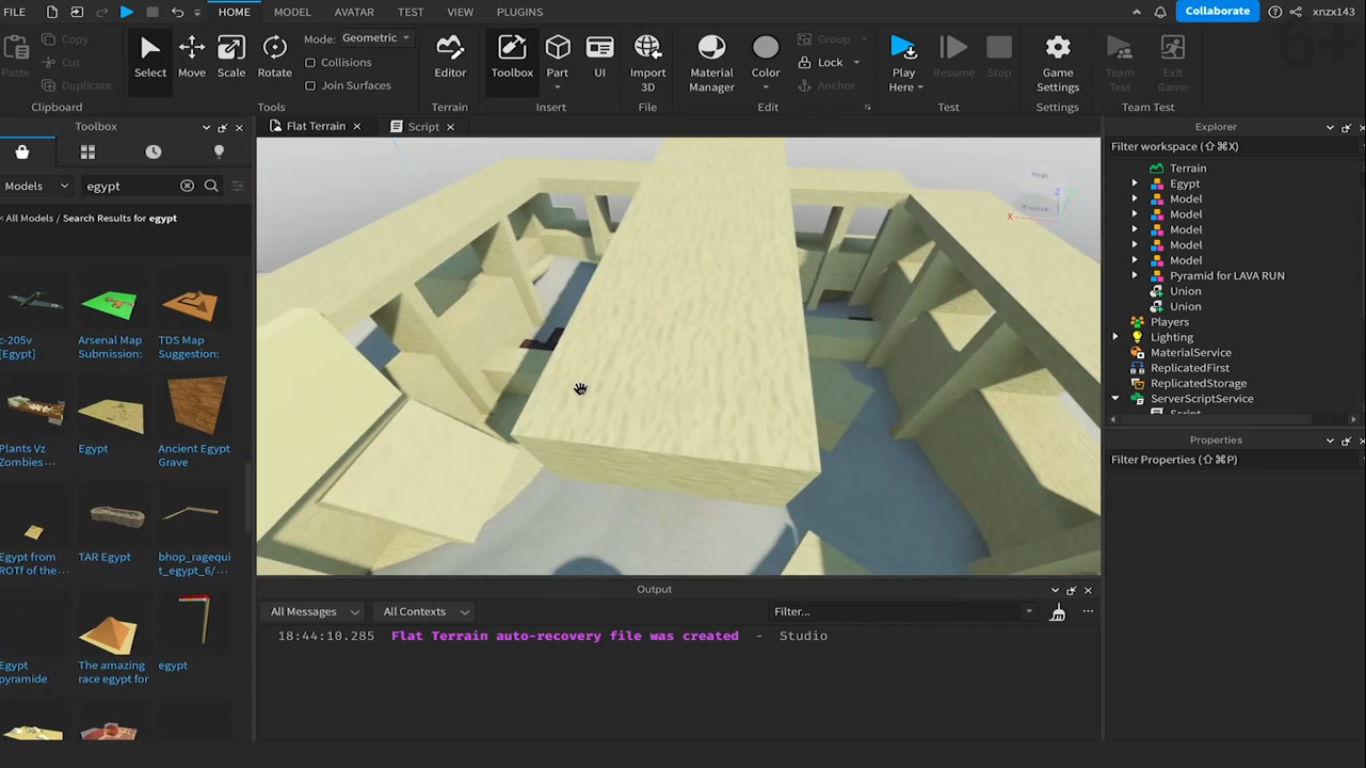Open the help question mark icon
The width and height of the screenshot is (1366, 768).
click(x=1275, y=12)
